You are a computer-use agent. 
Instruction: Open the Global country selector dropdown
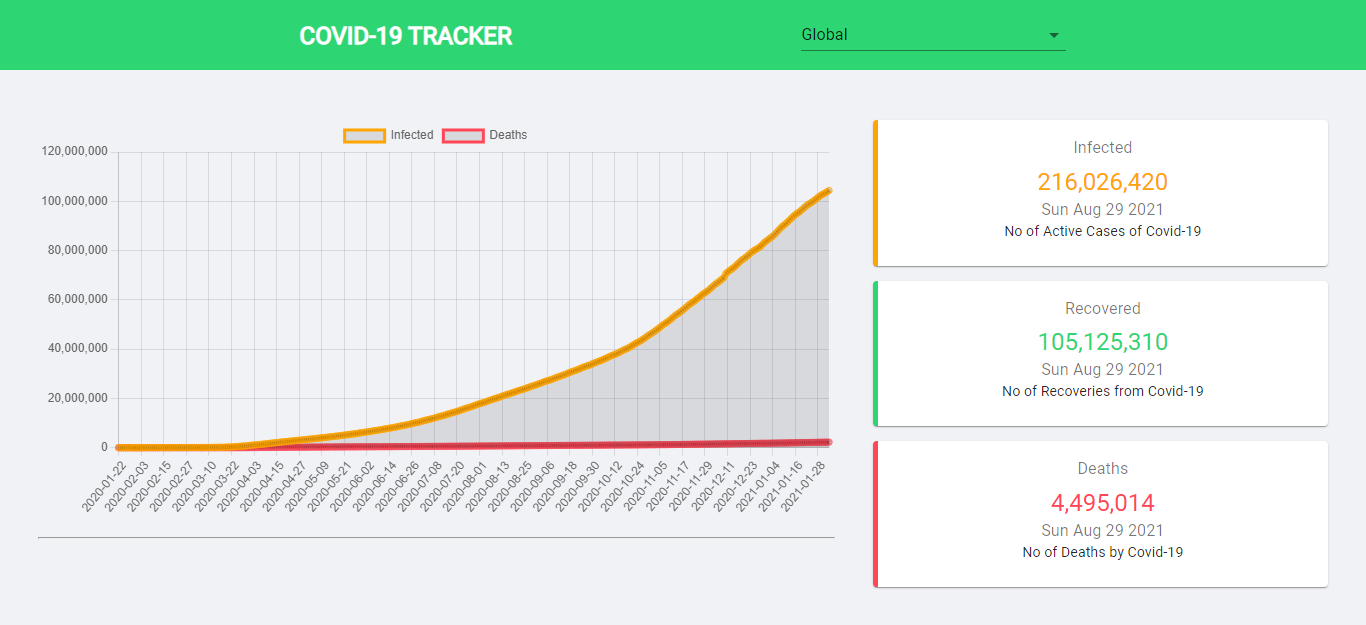[930, 34]
